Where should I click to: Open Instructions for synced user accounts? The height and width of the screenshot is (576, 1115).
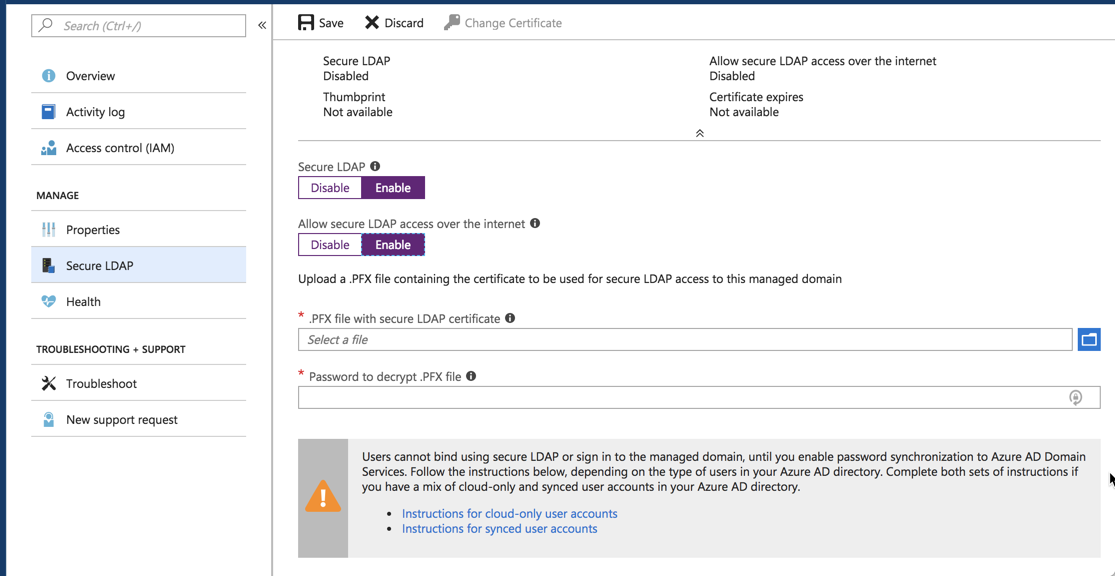500,528
